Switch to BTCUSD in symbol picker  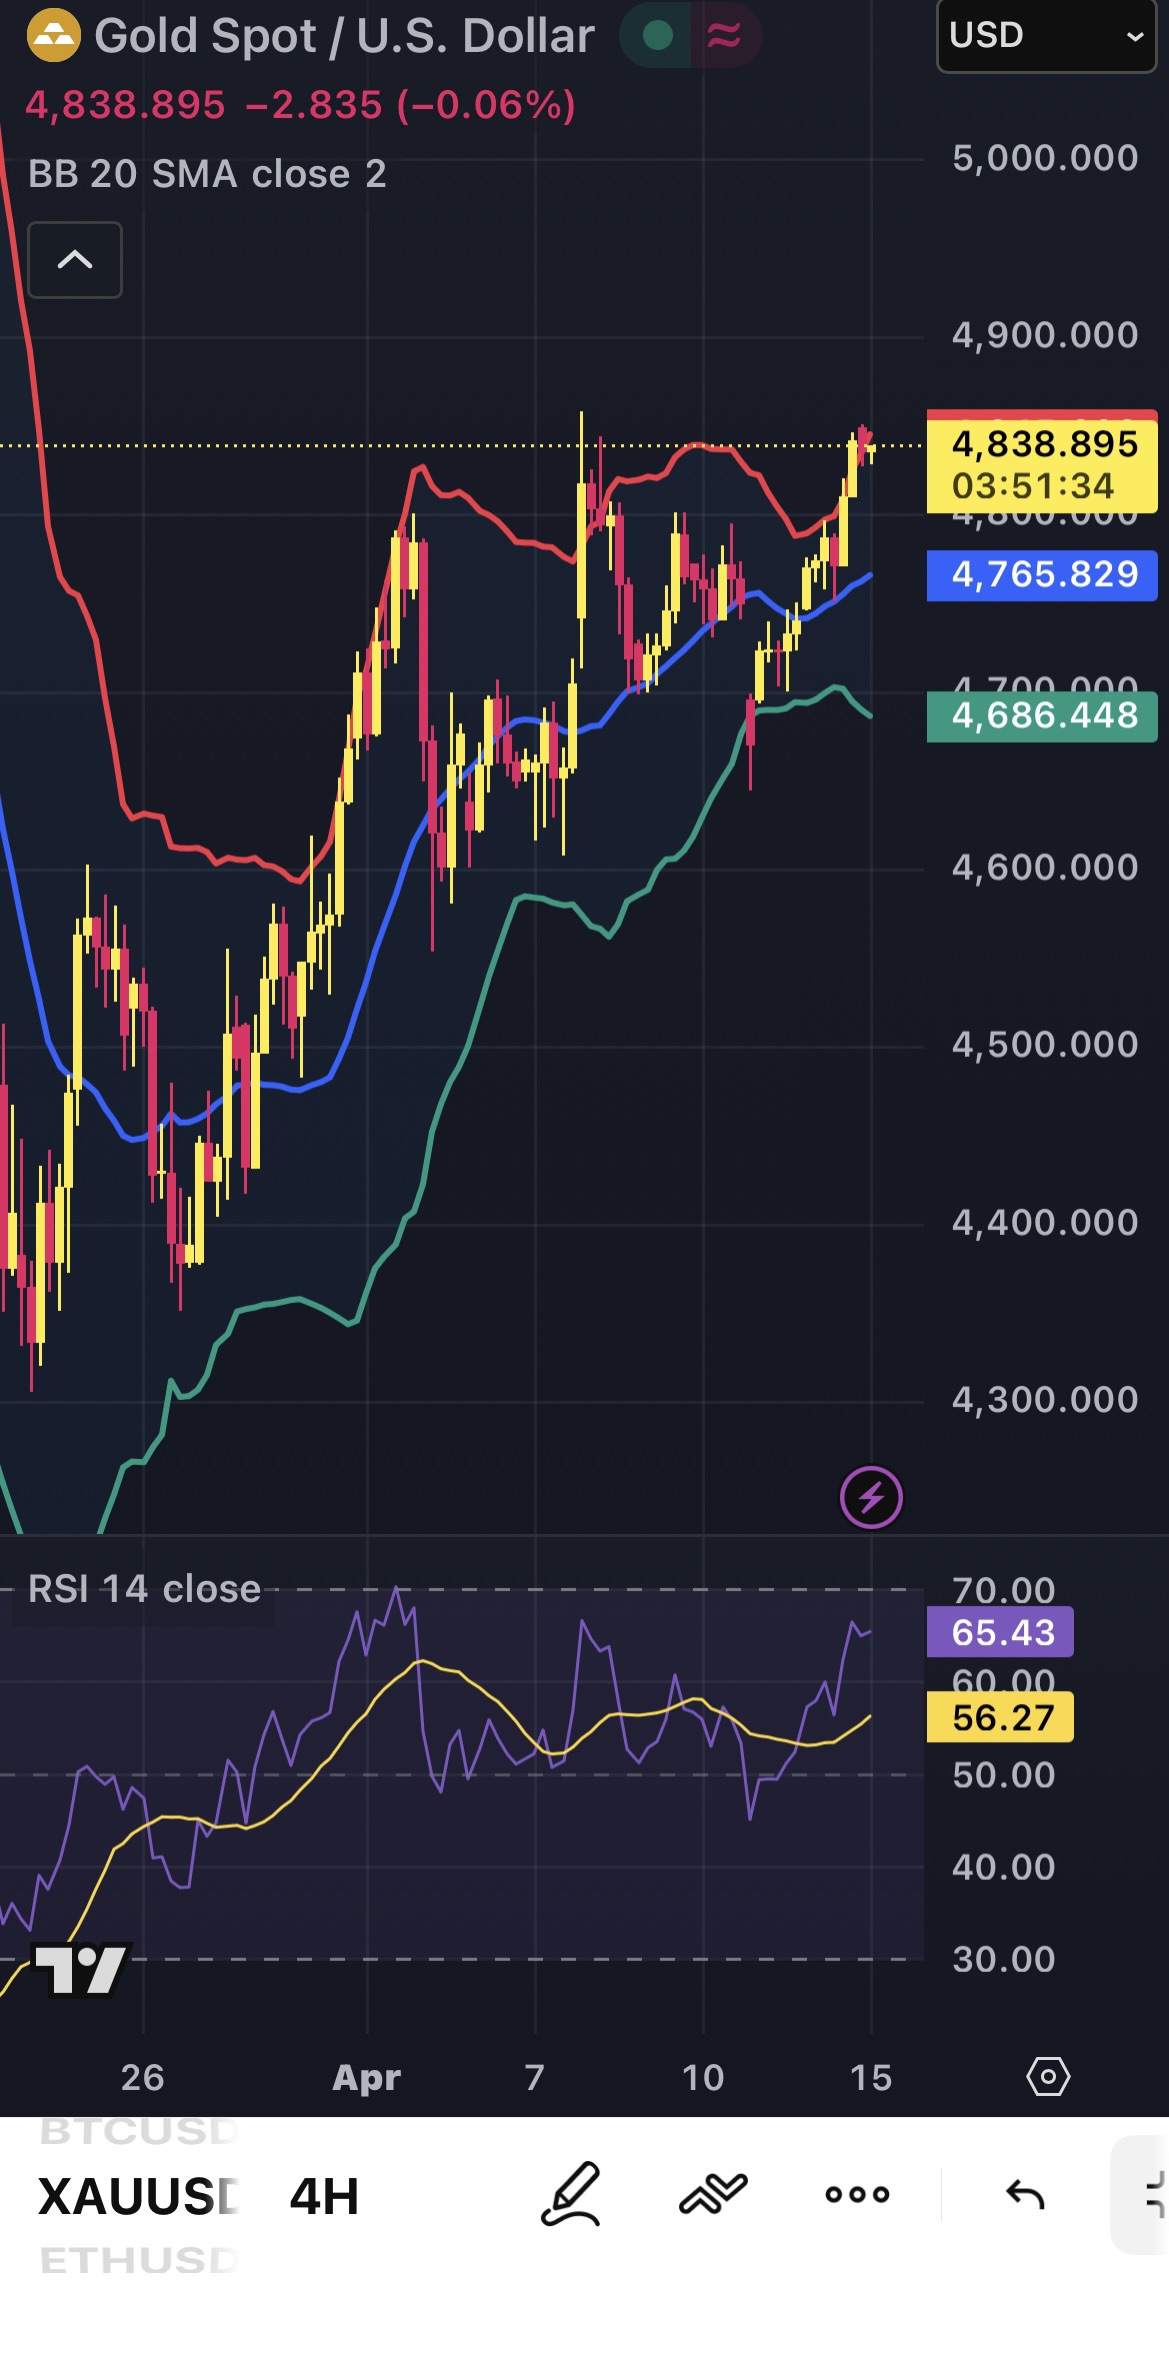click(138, 2131)
